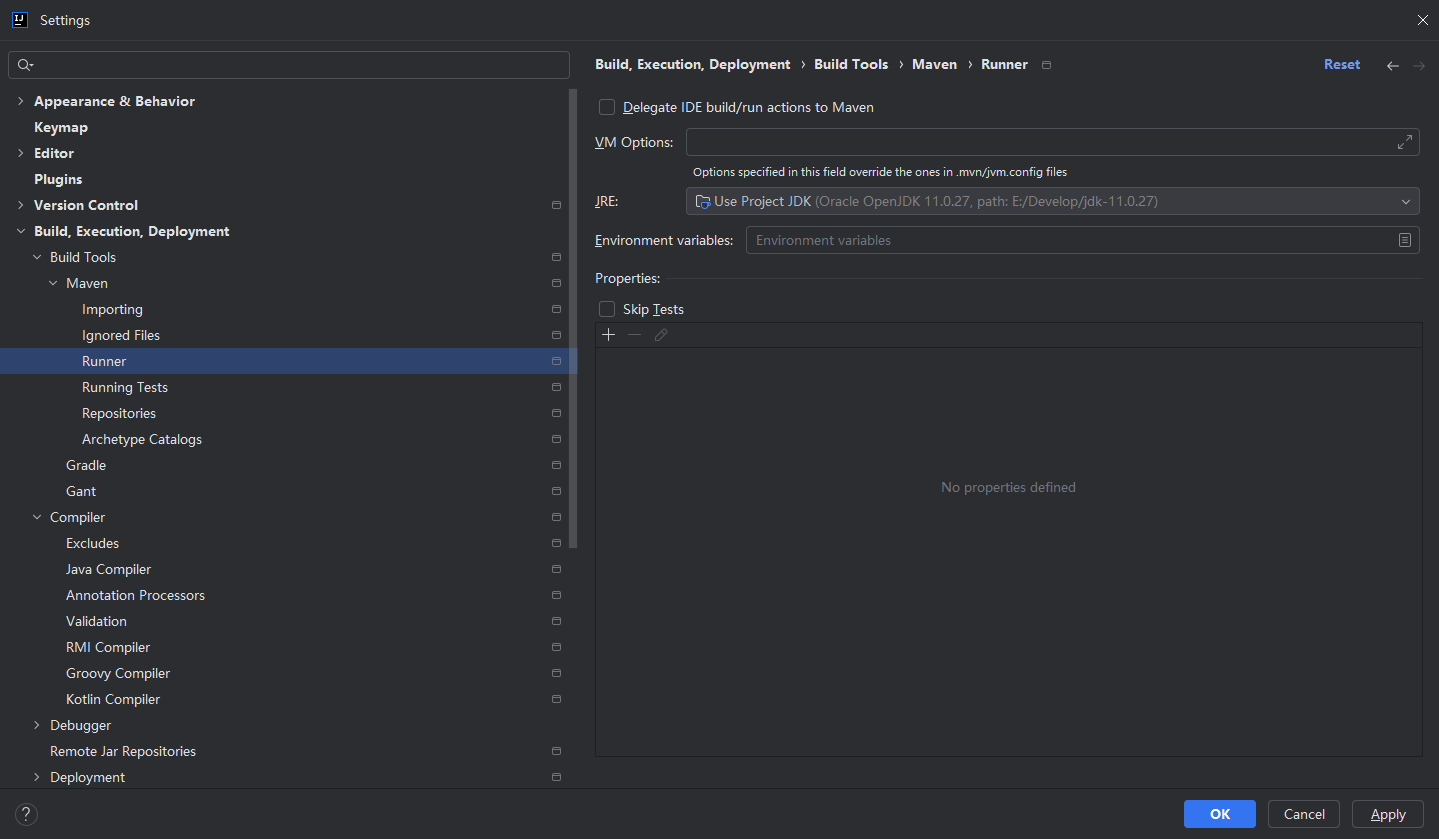This screenshot has width=1439, height=839.
Task: Open the help question mark button
Action: pyautogui.click(x=27, y=814)
